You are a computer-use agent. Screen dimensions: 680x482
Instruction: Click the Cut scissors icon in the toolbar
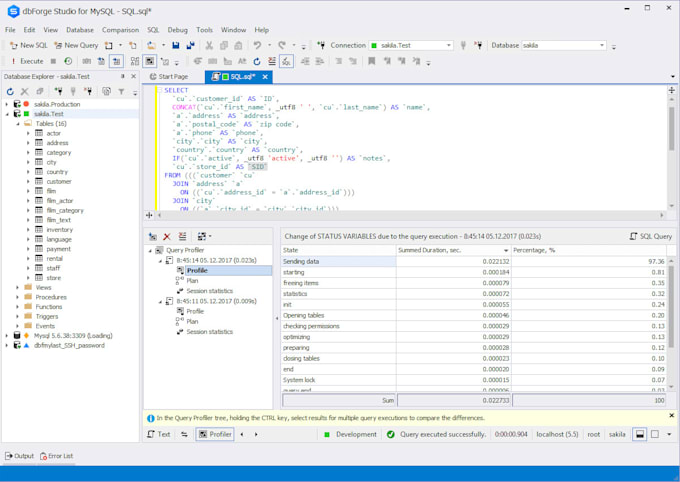pos(209,45)
